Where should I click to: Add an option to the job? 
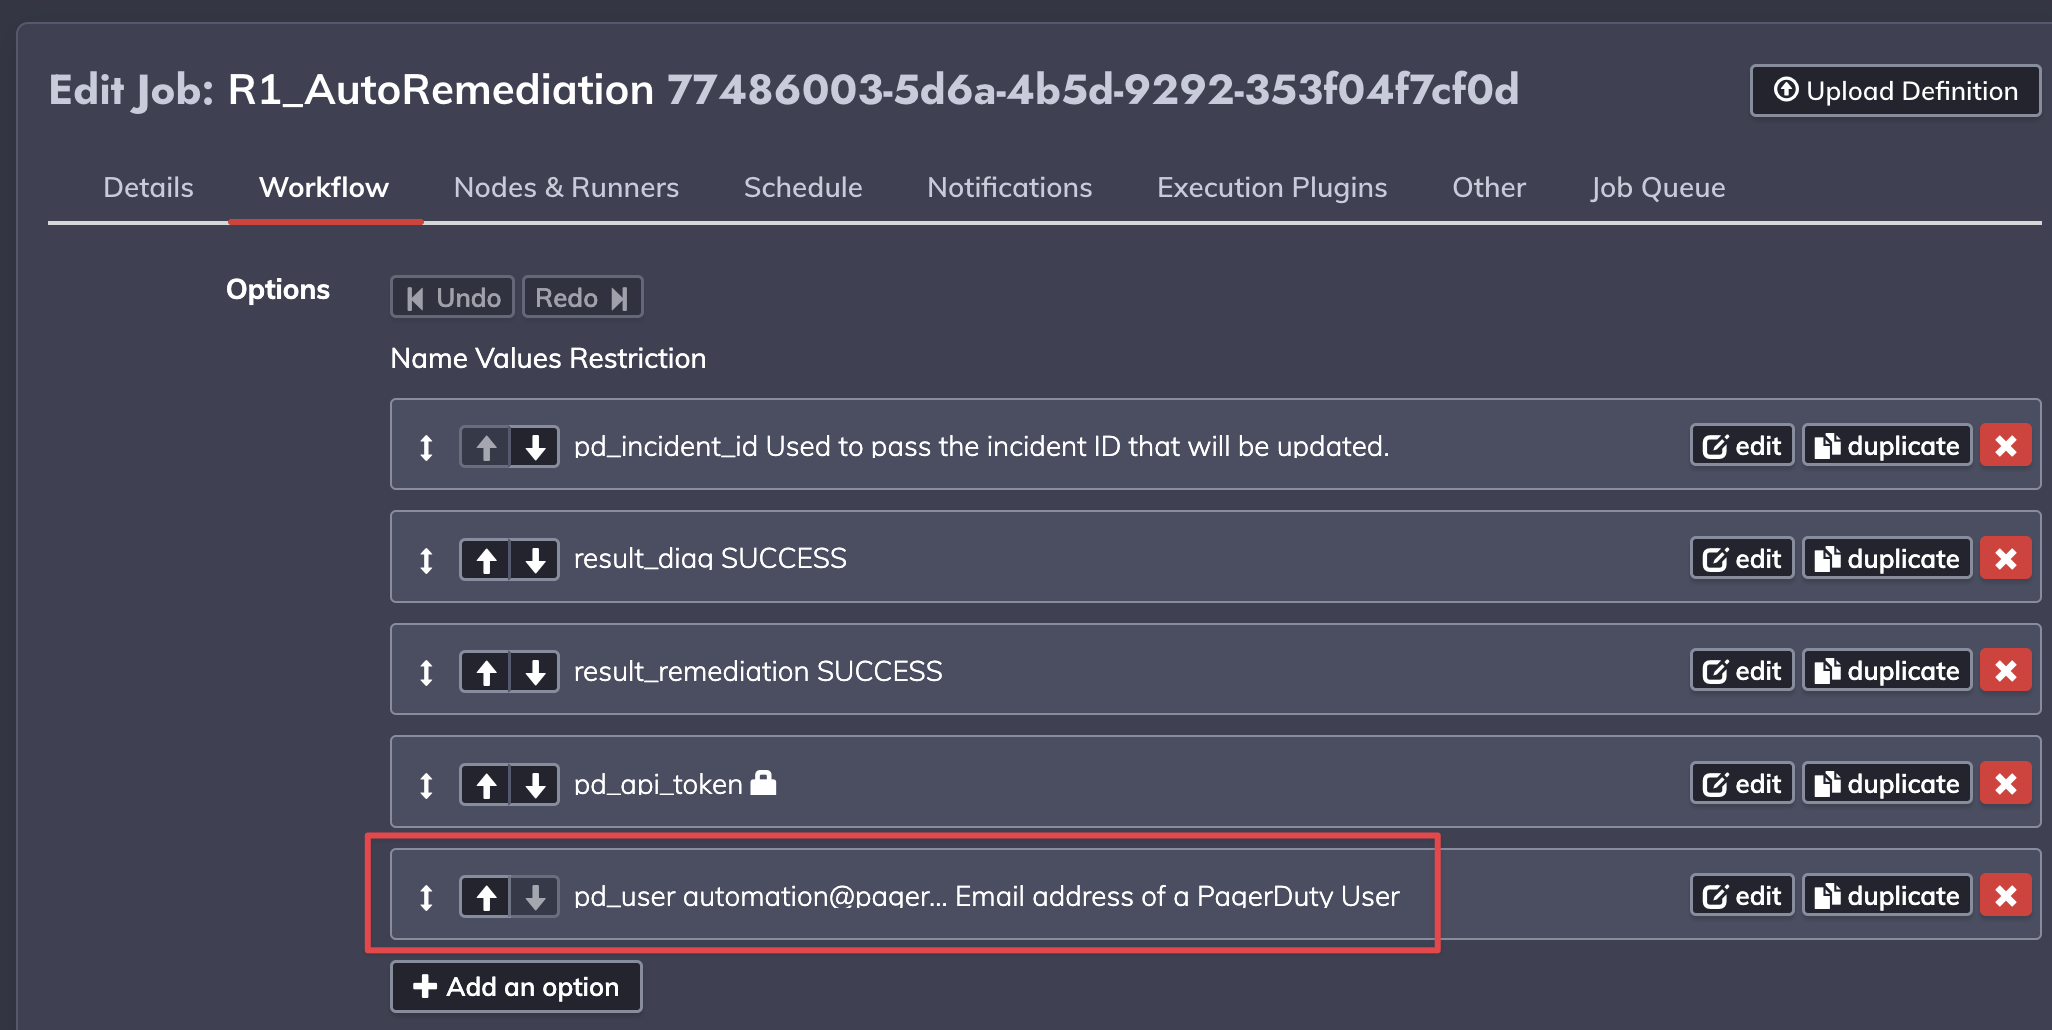point(516,987)
